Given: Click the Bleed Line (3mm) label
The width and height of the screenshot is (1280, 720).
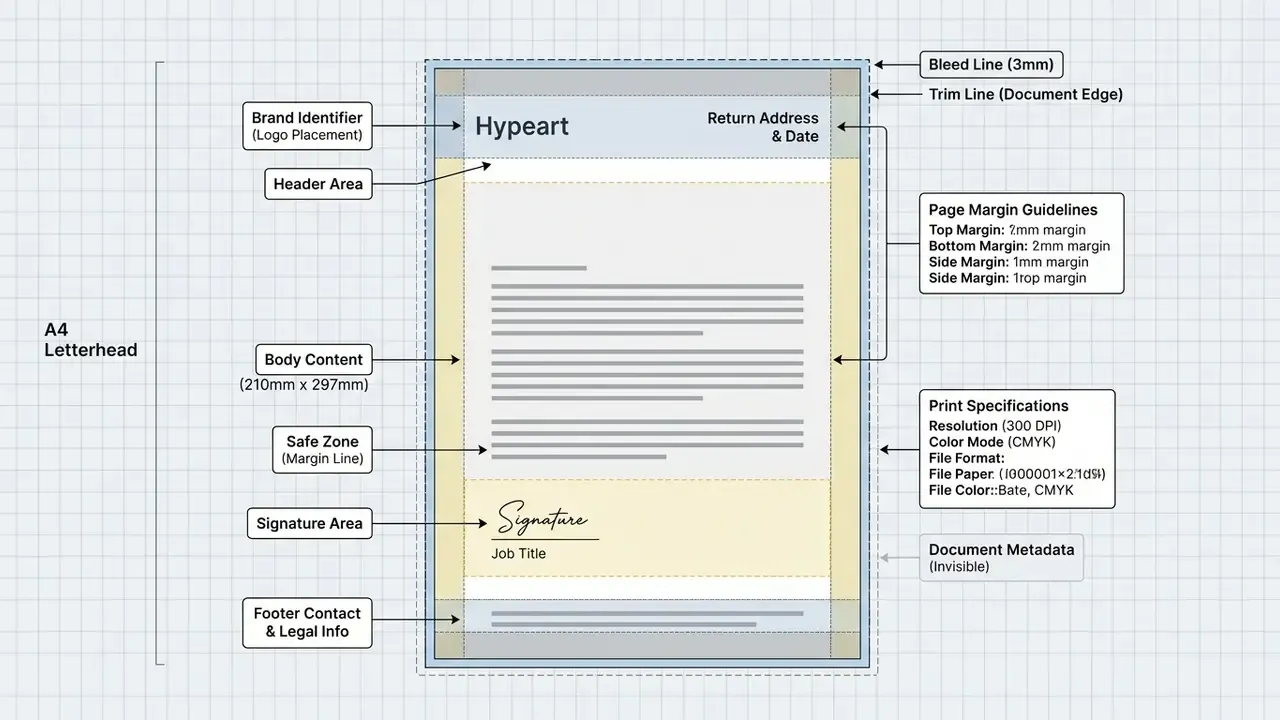Looking at the screenshot, I should [991, 65].
